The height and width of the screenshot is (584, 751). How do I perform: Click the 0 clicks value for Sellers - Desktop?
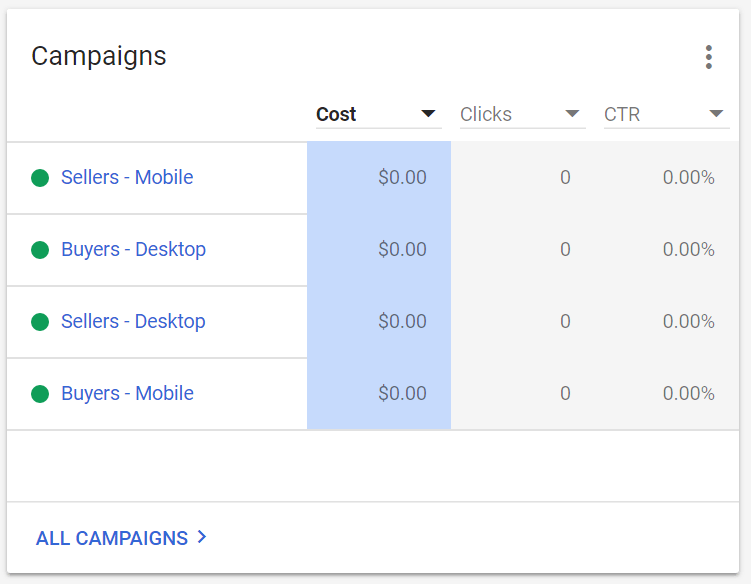pos(565,321)
